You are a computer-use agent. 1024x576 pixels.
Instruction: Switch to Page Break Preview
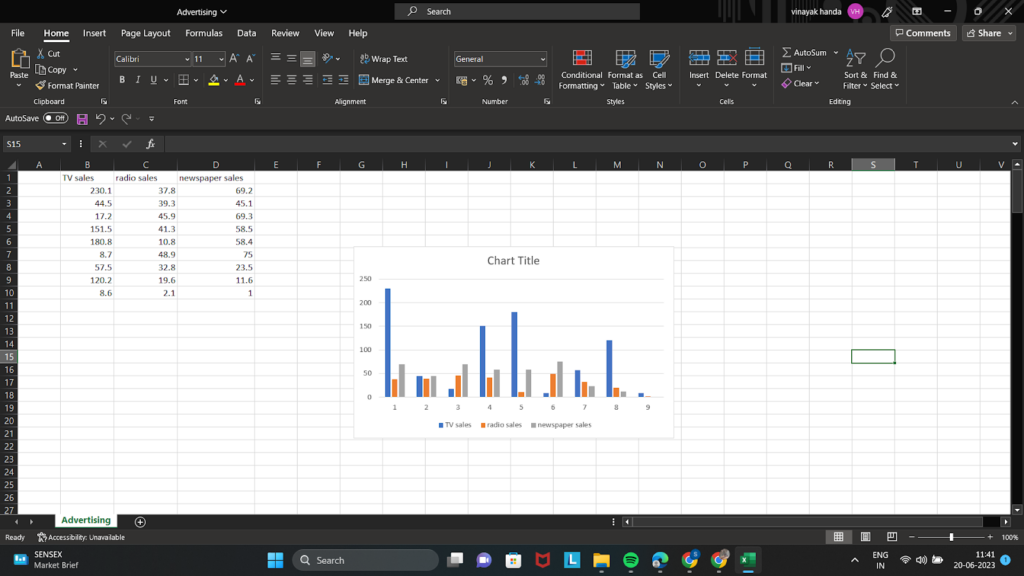point(892,537)
